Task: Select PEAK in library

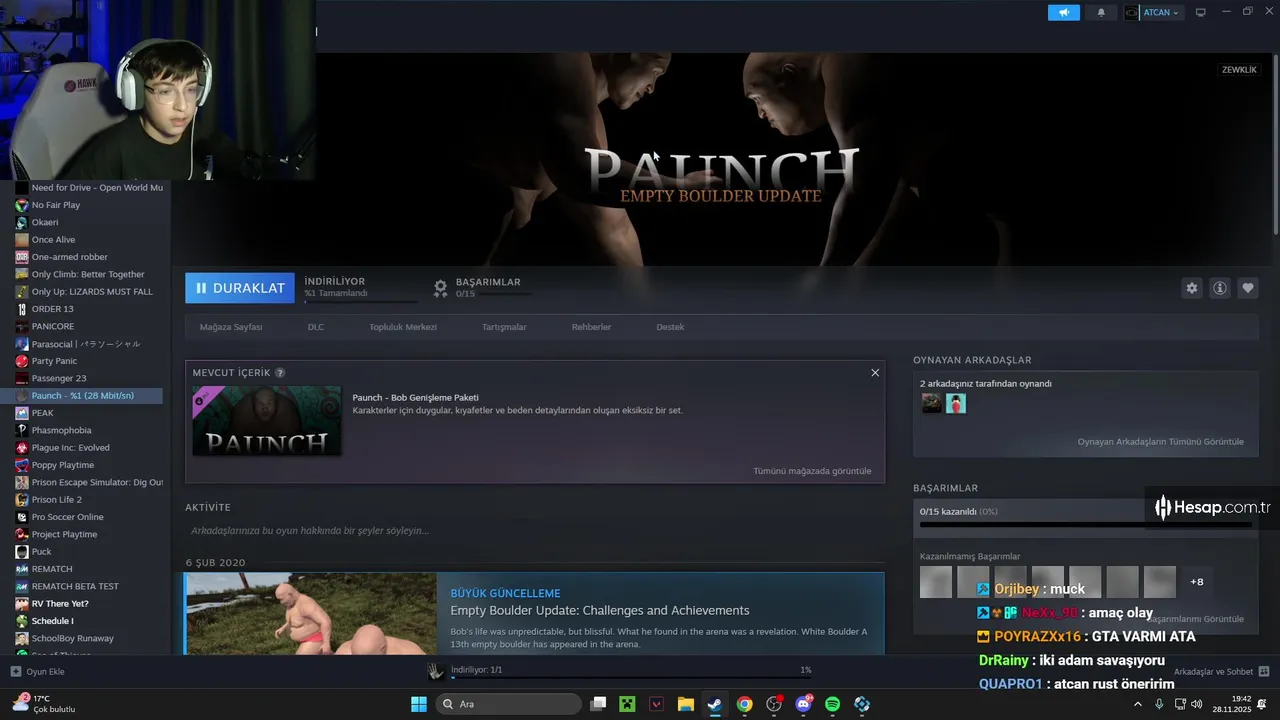Action: [89, 413]
